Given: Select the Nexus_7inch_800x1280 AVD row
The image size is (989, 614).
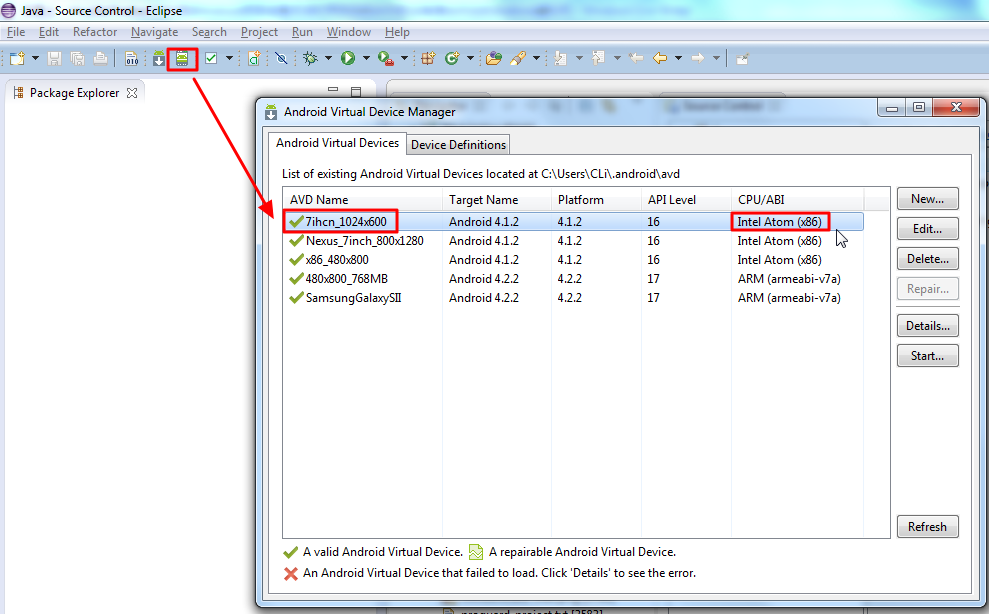Looking at the screenshot, I should click(573, 240).
